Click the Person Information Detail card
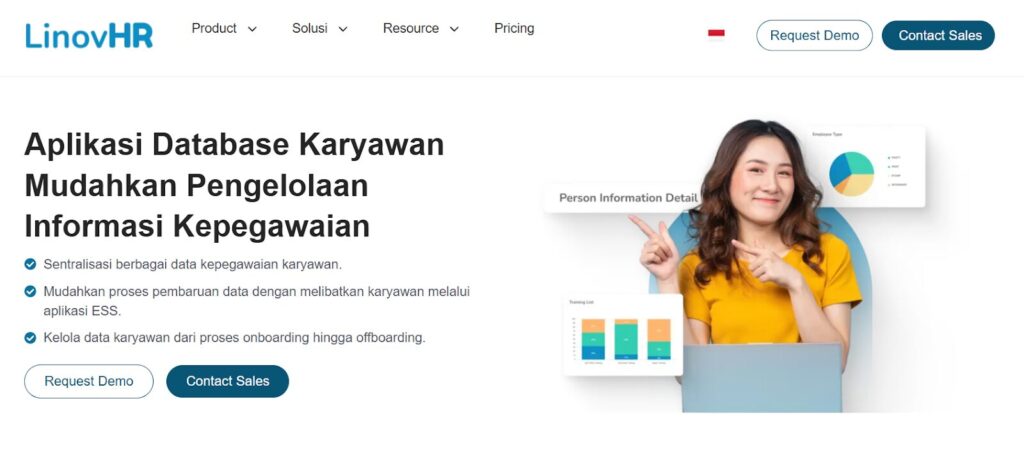This screenshot has height=451, width=1024. (x=624, y=198)
